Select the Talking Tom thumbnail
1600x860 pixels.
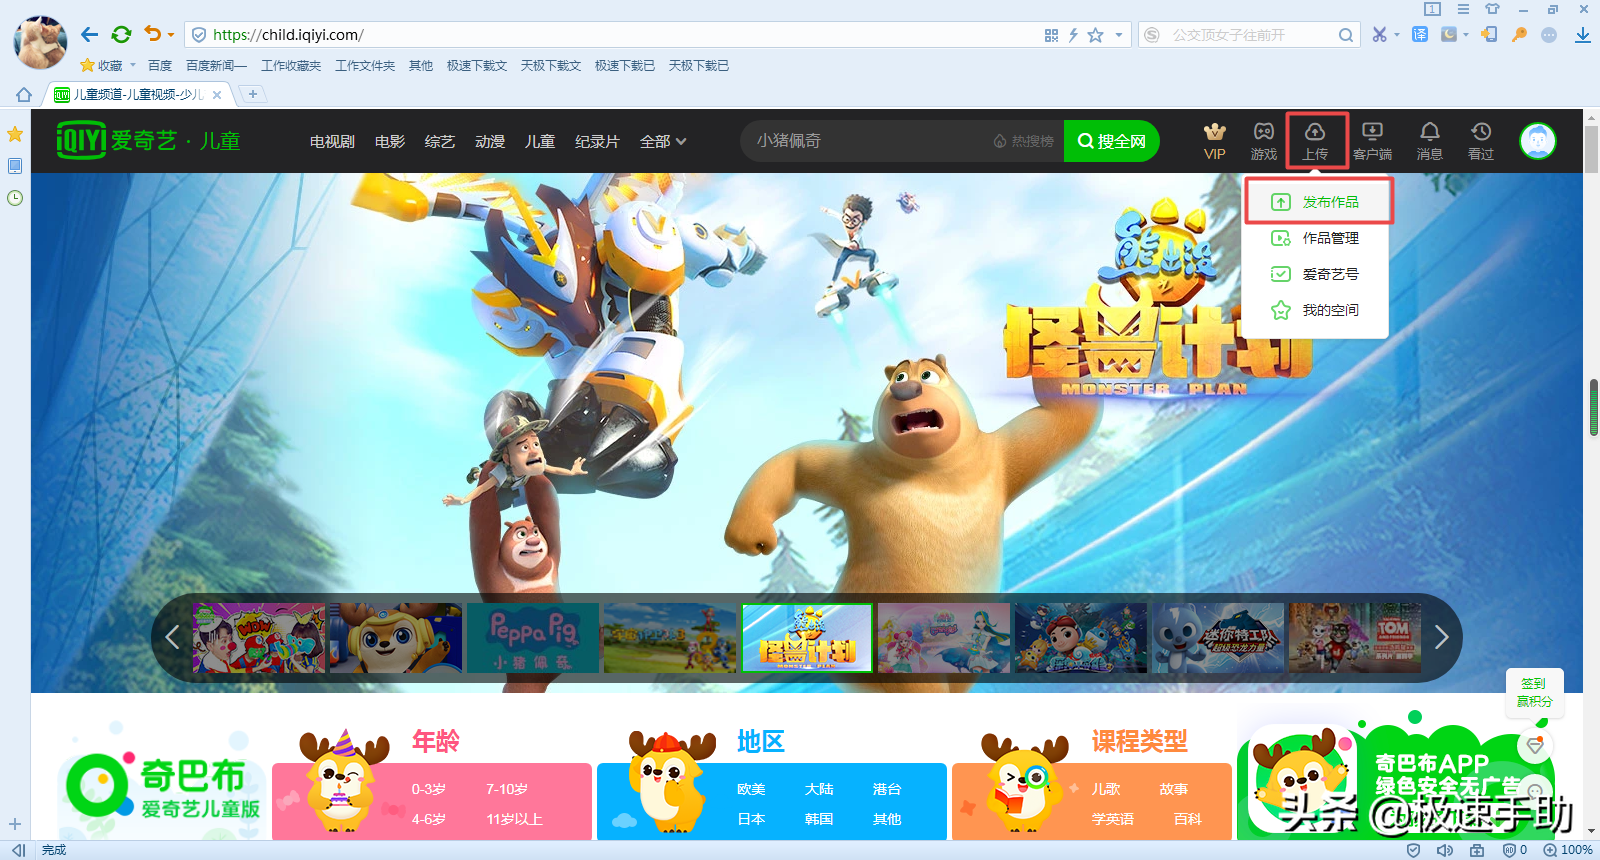coord(1355,638)
